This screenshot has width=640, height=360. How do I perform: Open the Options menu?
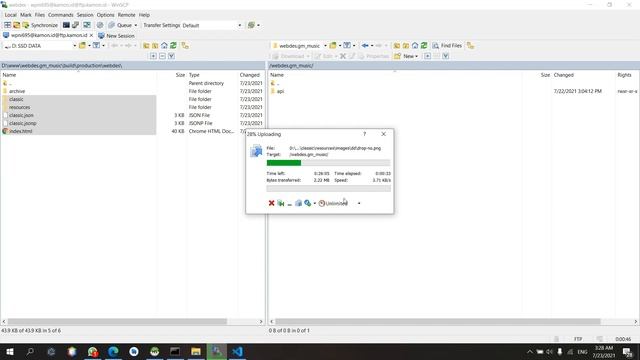105,15
